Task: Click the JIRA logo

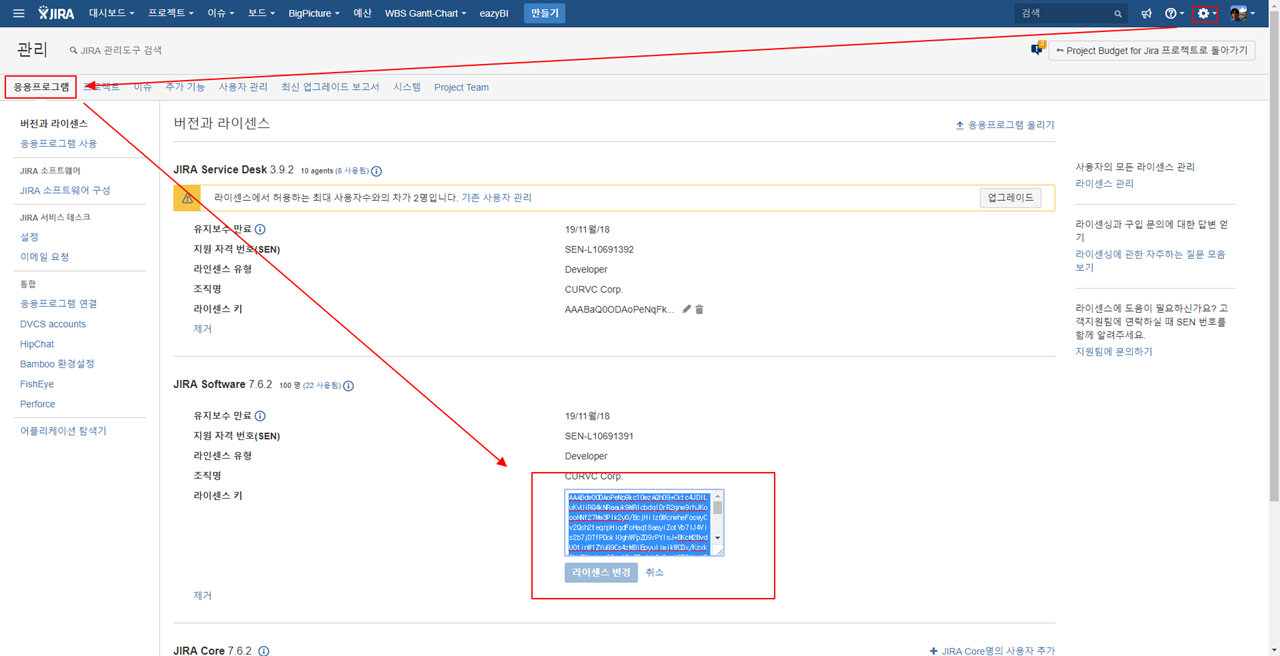Action: (x=56, y=13)
